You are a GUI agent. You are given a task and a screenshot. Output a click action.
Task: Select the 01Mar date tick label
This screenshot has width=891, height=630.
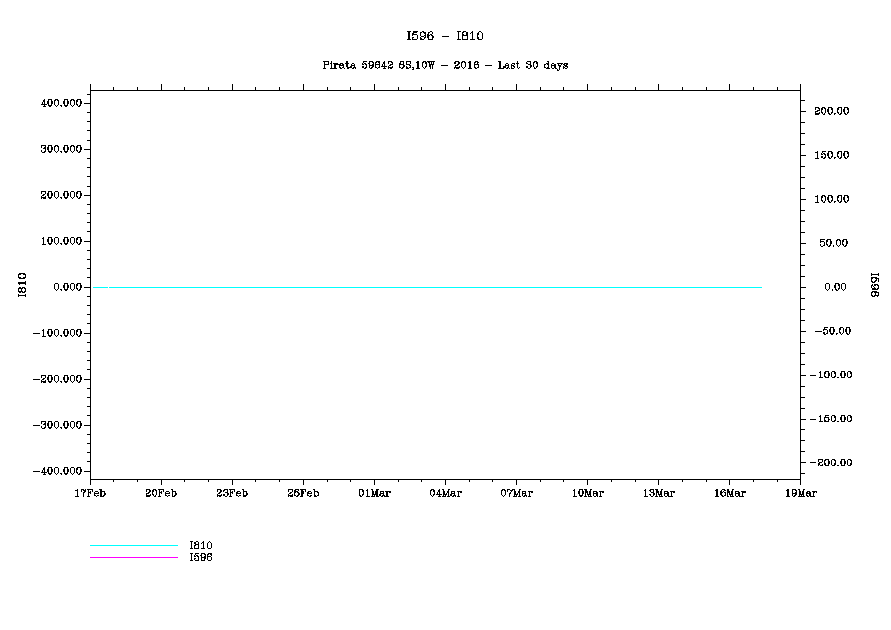click(374, 493)
